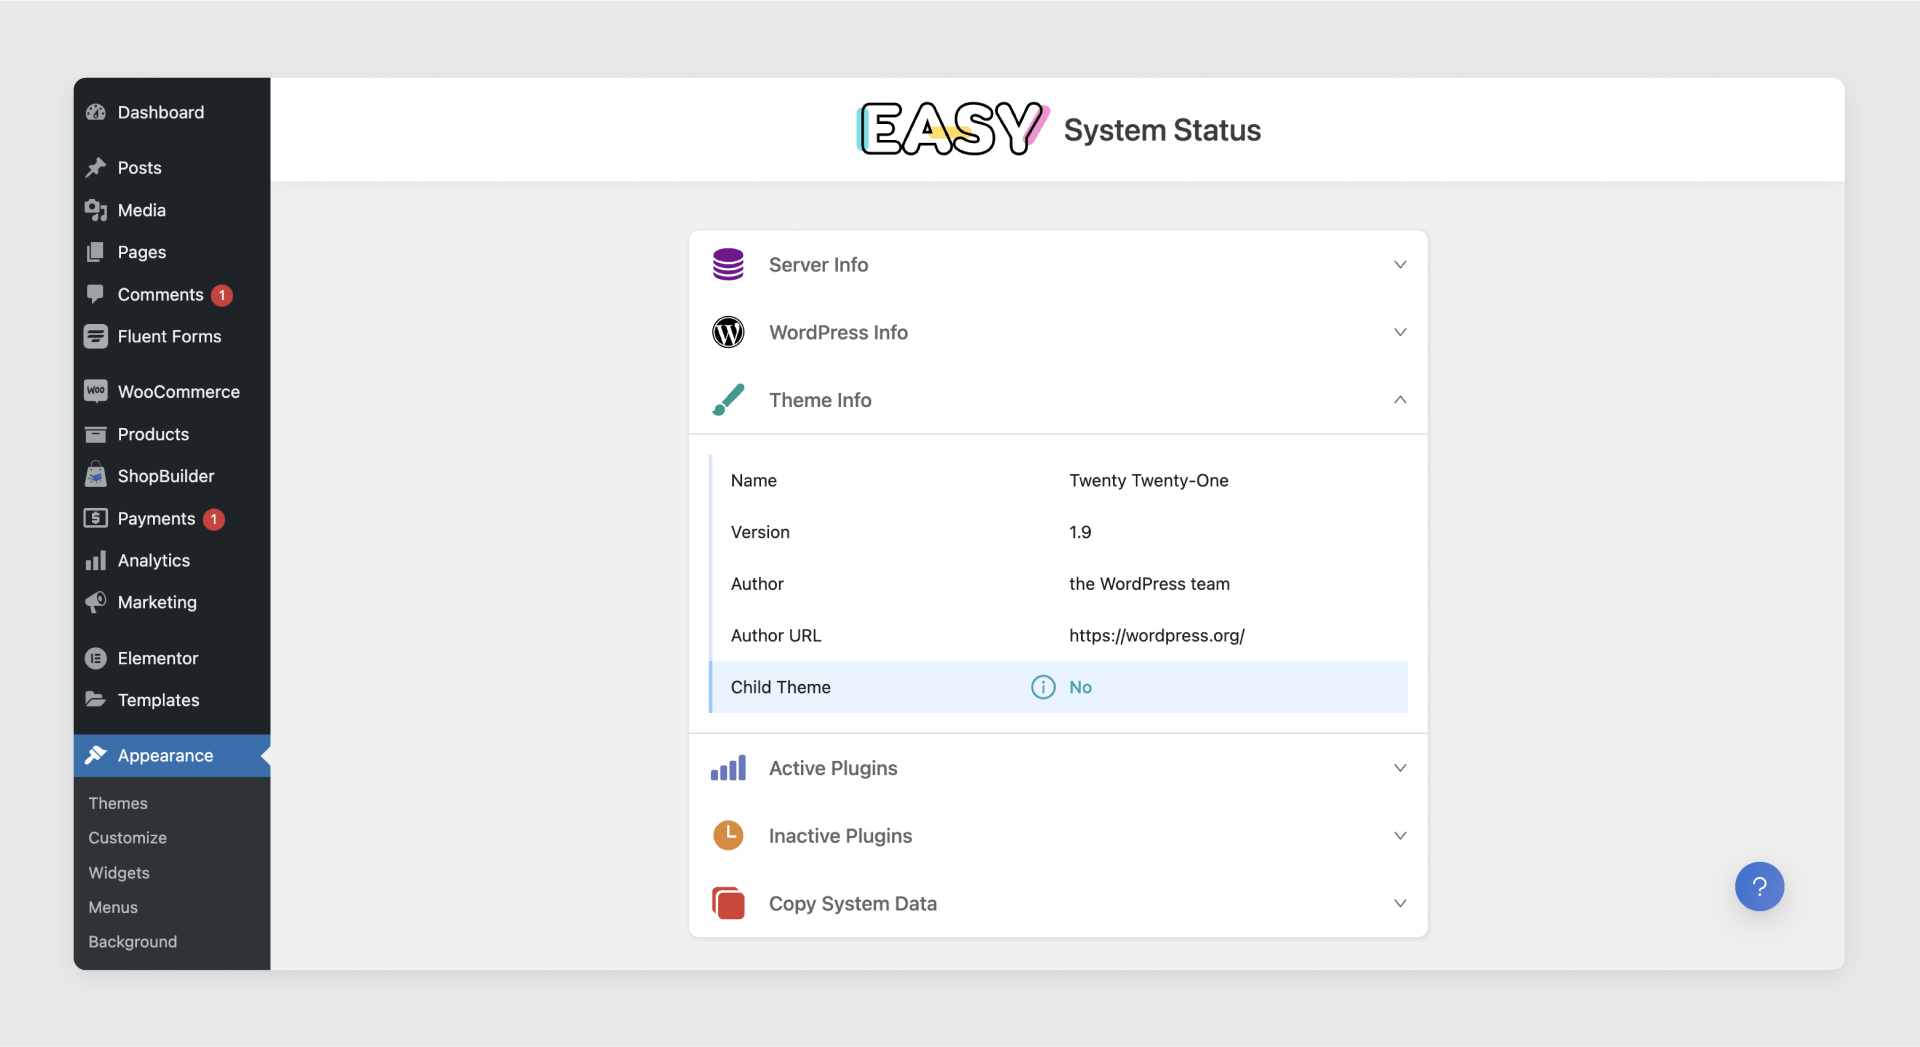Open the Background submenu link

pyautogui.click(x=133, y=942)
